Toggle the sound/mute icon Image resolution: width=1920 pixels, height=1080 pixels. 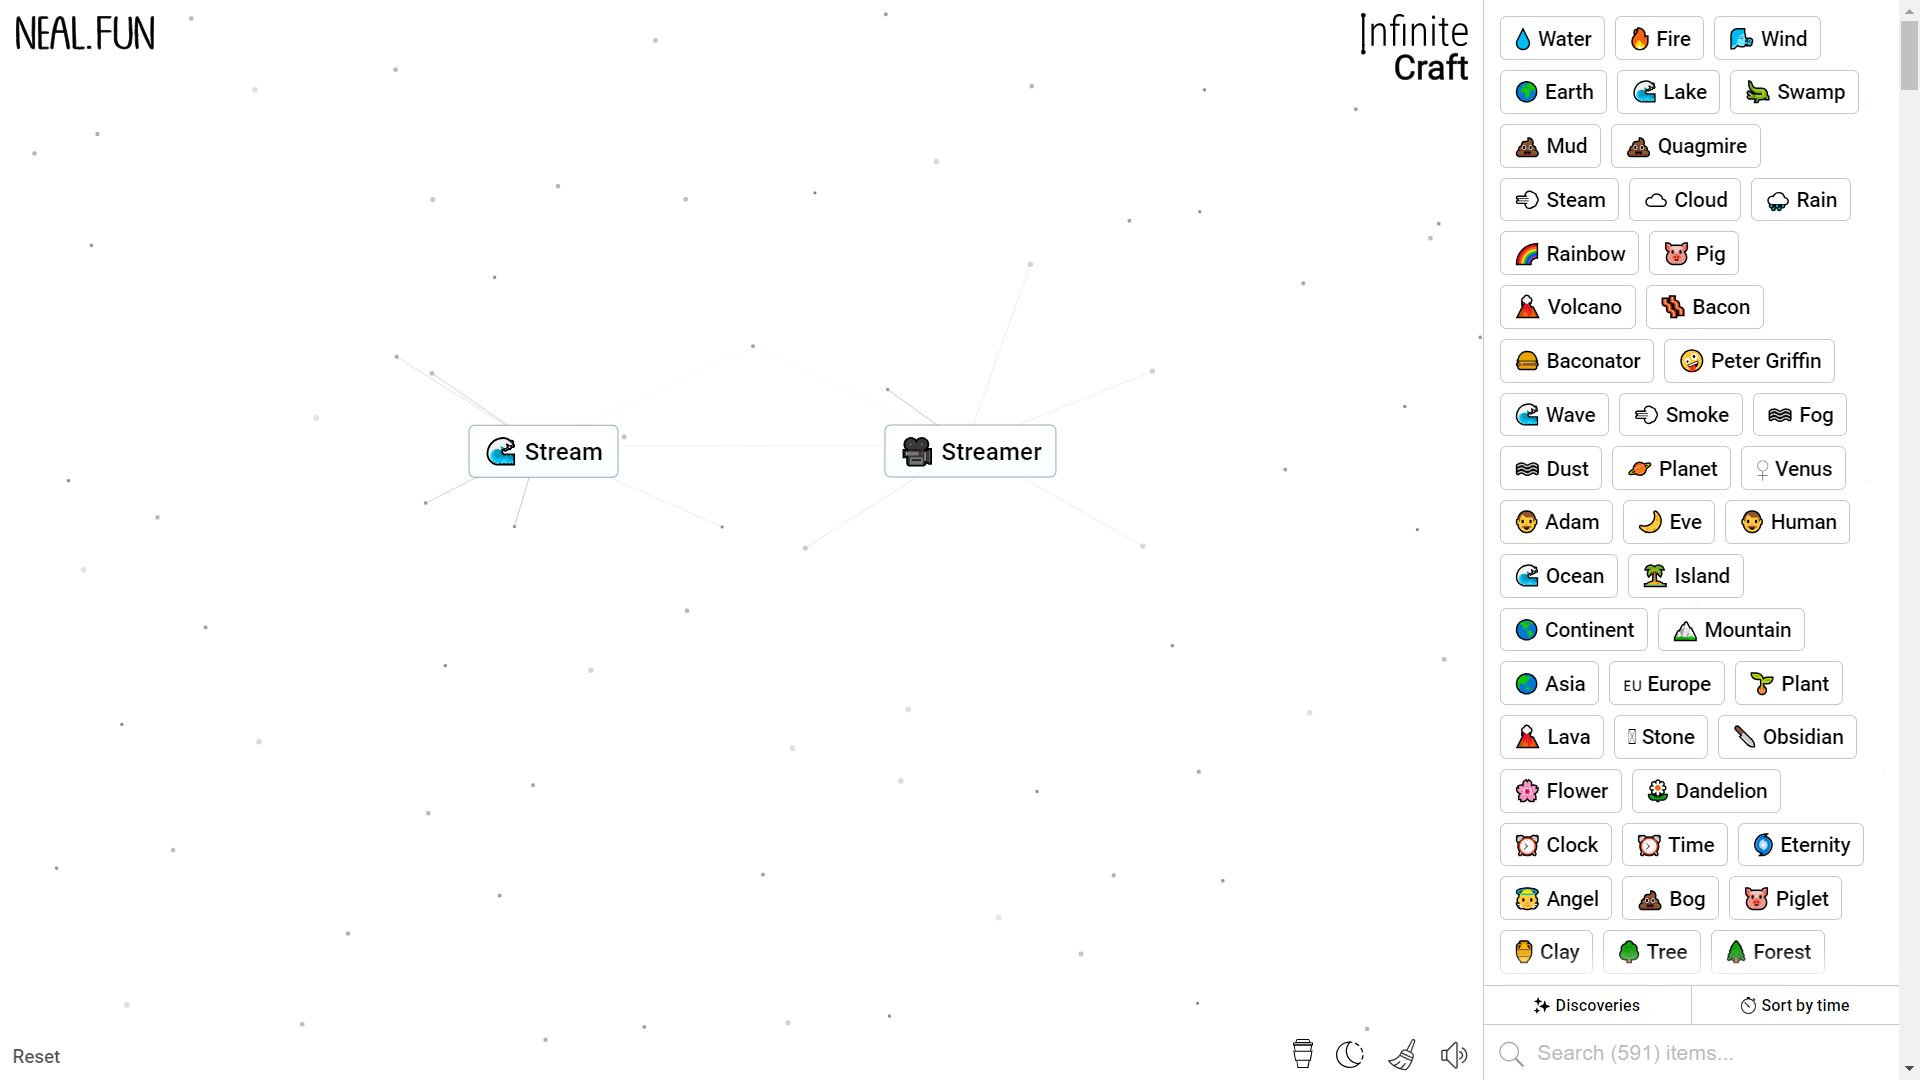[1455, 1054]
